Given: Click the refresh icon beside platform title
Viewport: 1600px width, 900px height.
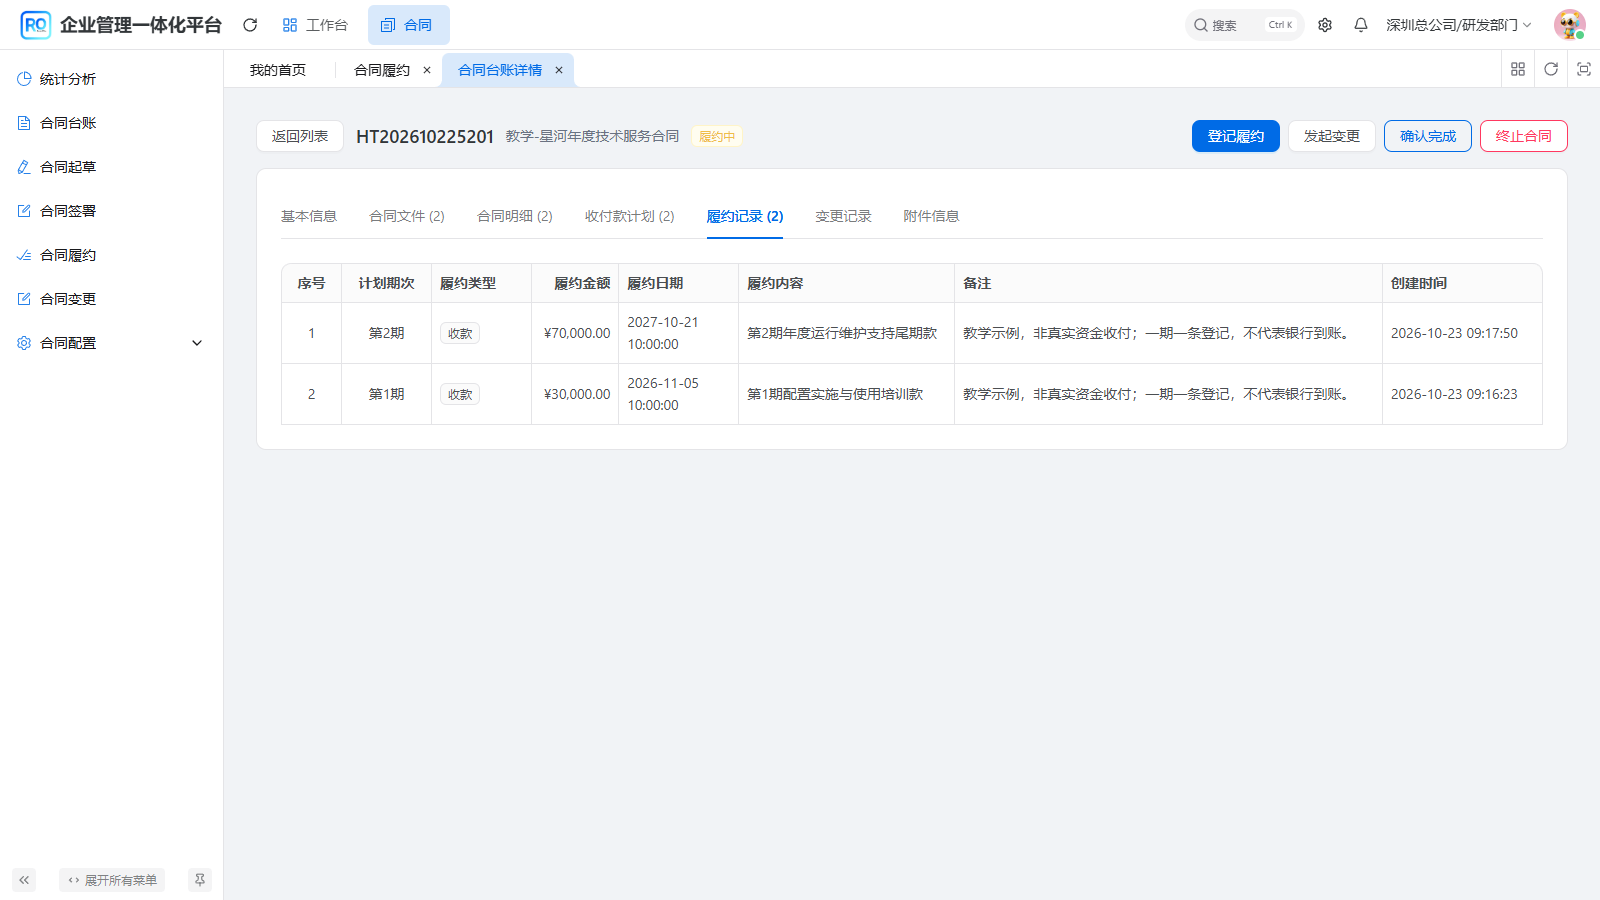Looking at the screenshot, I should coord(250,25).
